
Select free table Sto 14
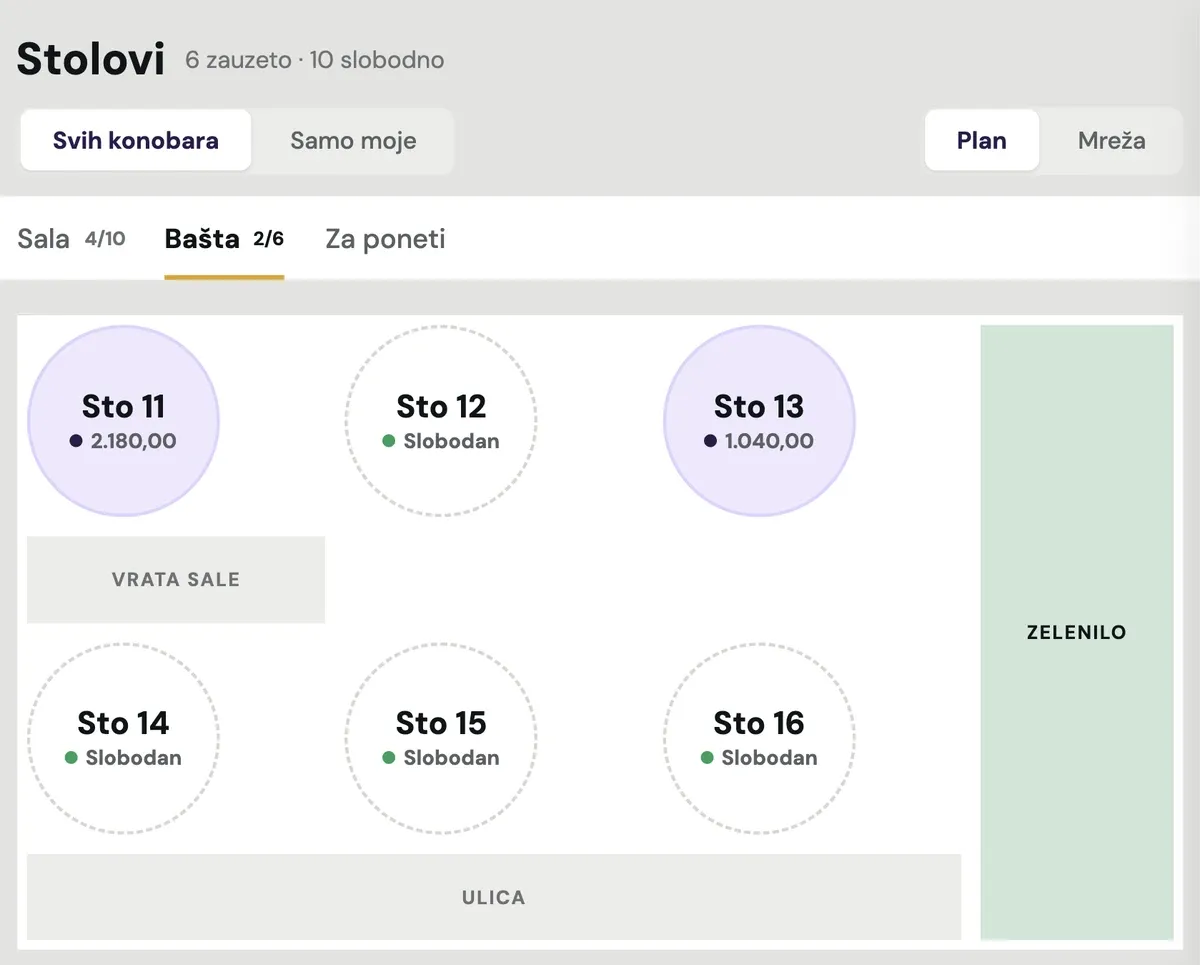[123, 738]
